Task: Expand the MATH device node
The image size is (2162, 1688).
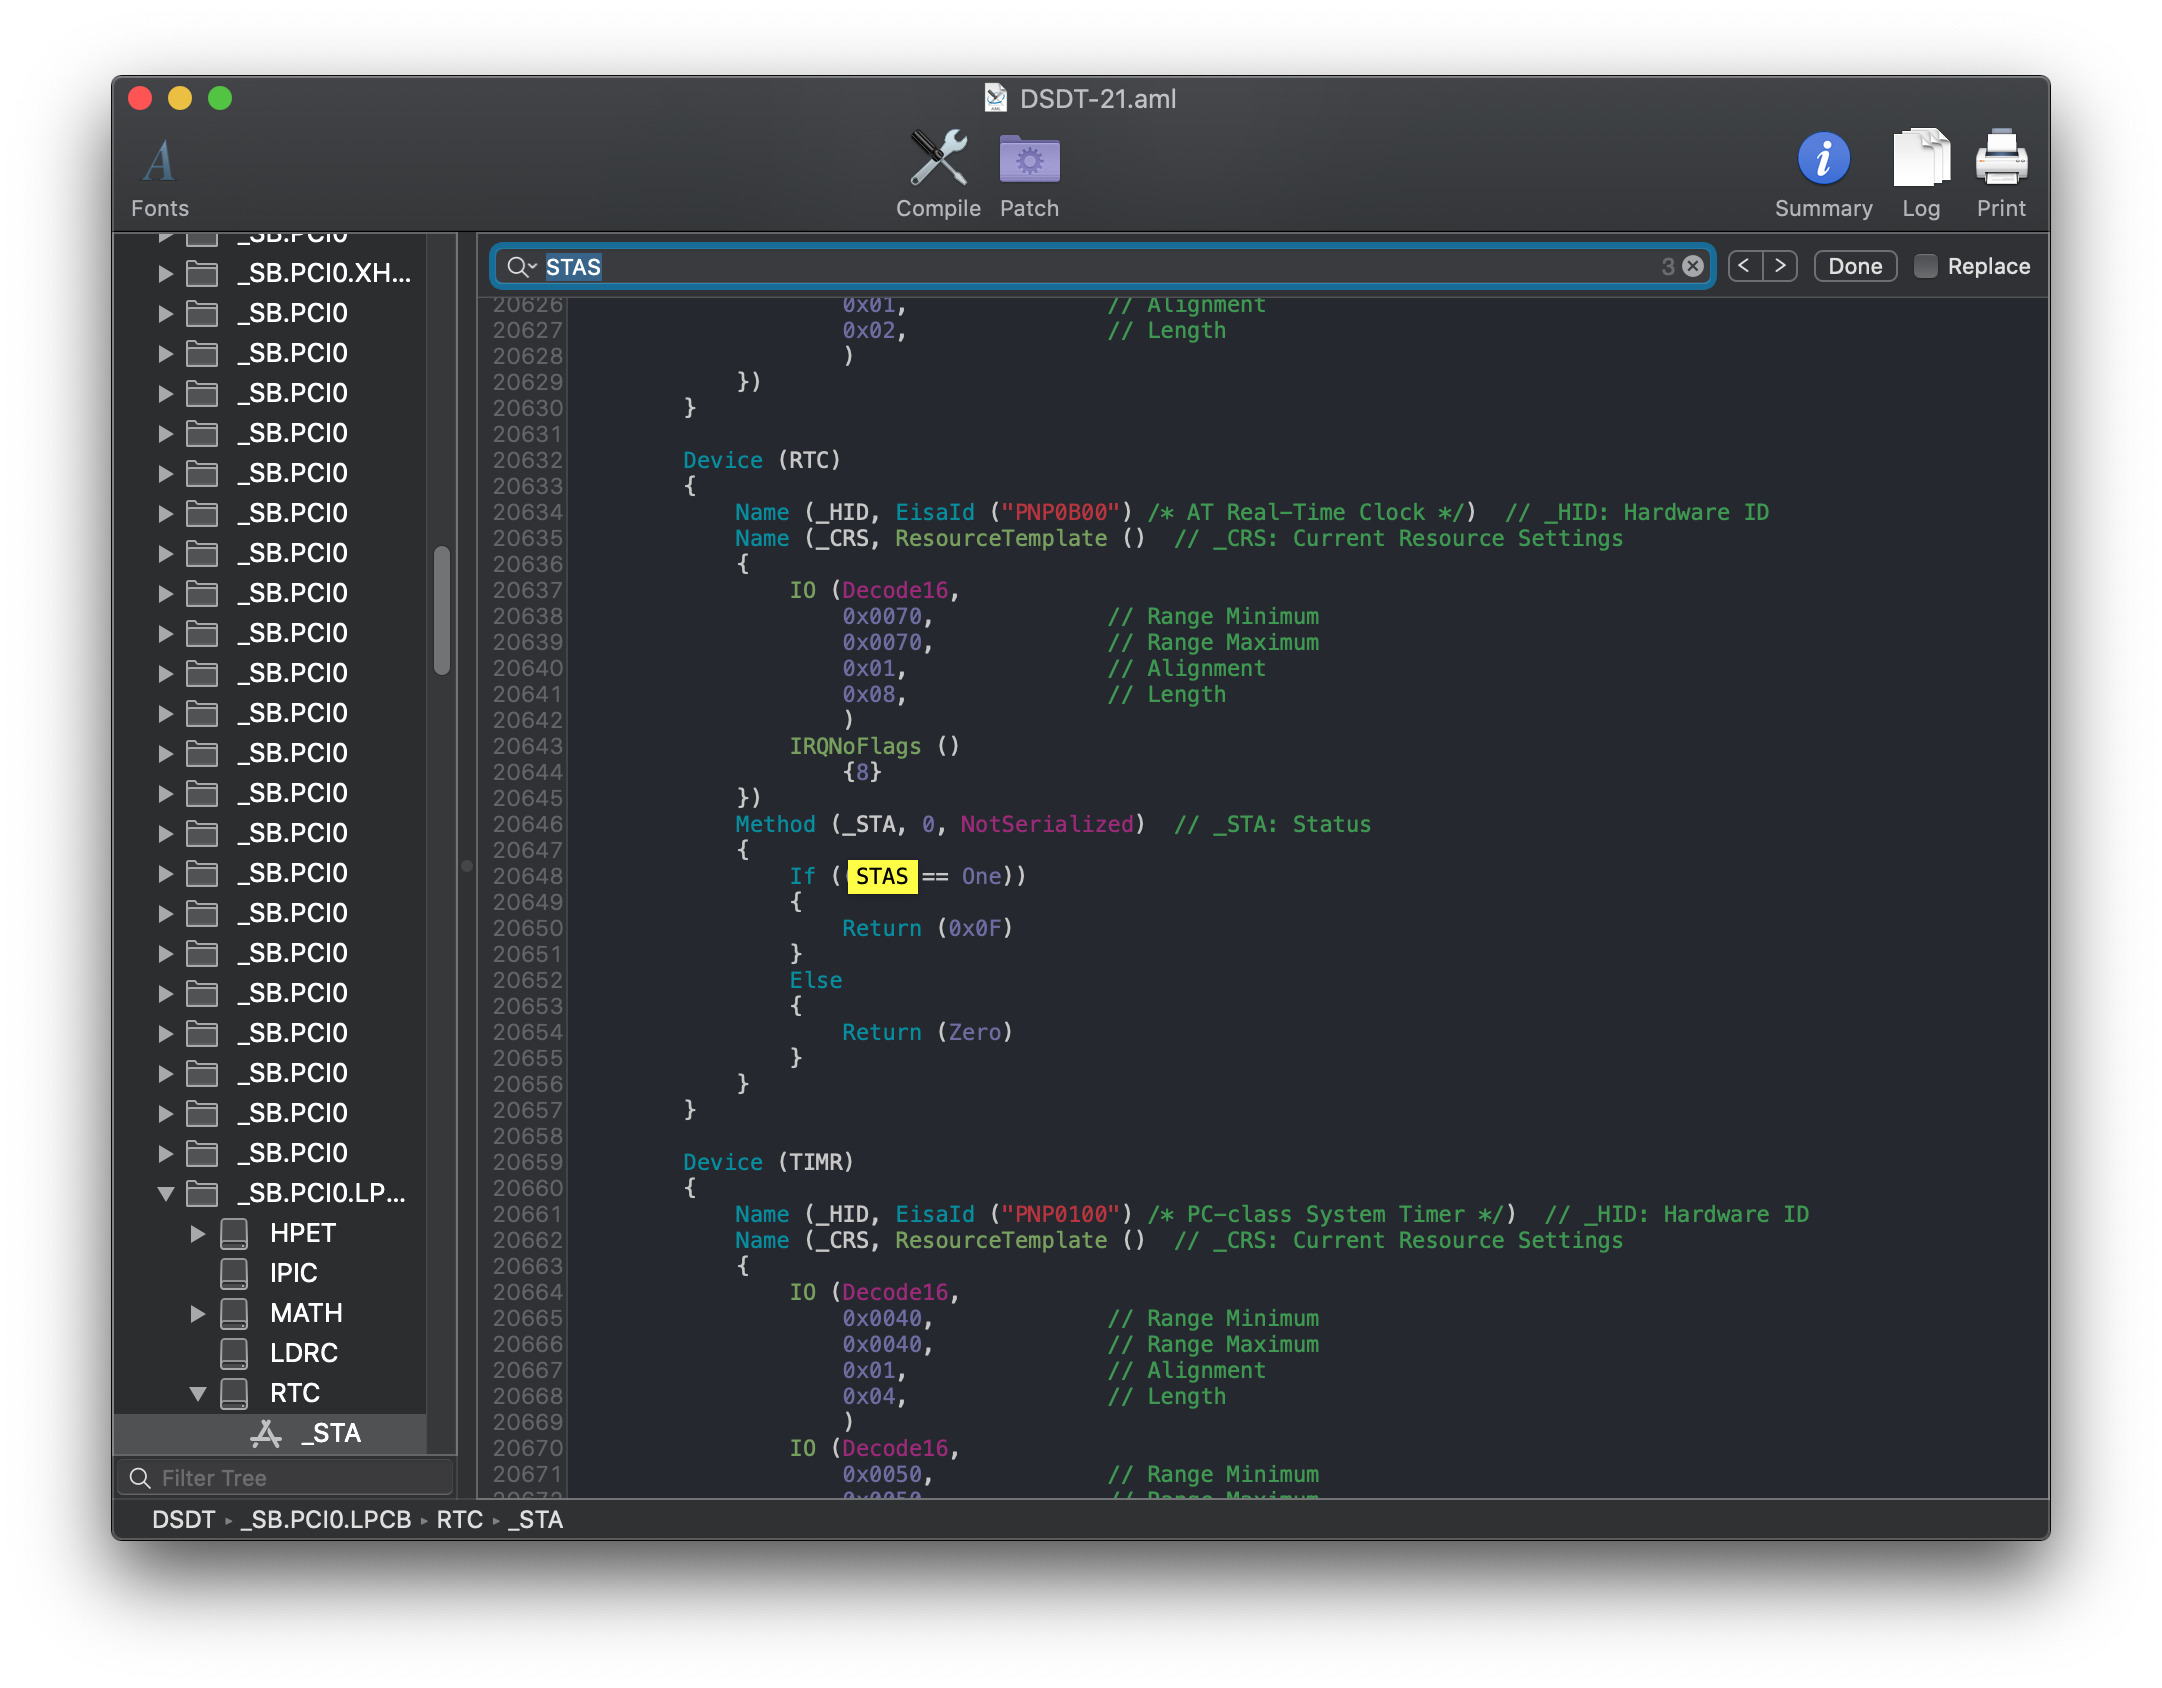Action: [196, 1313]
